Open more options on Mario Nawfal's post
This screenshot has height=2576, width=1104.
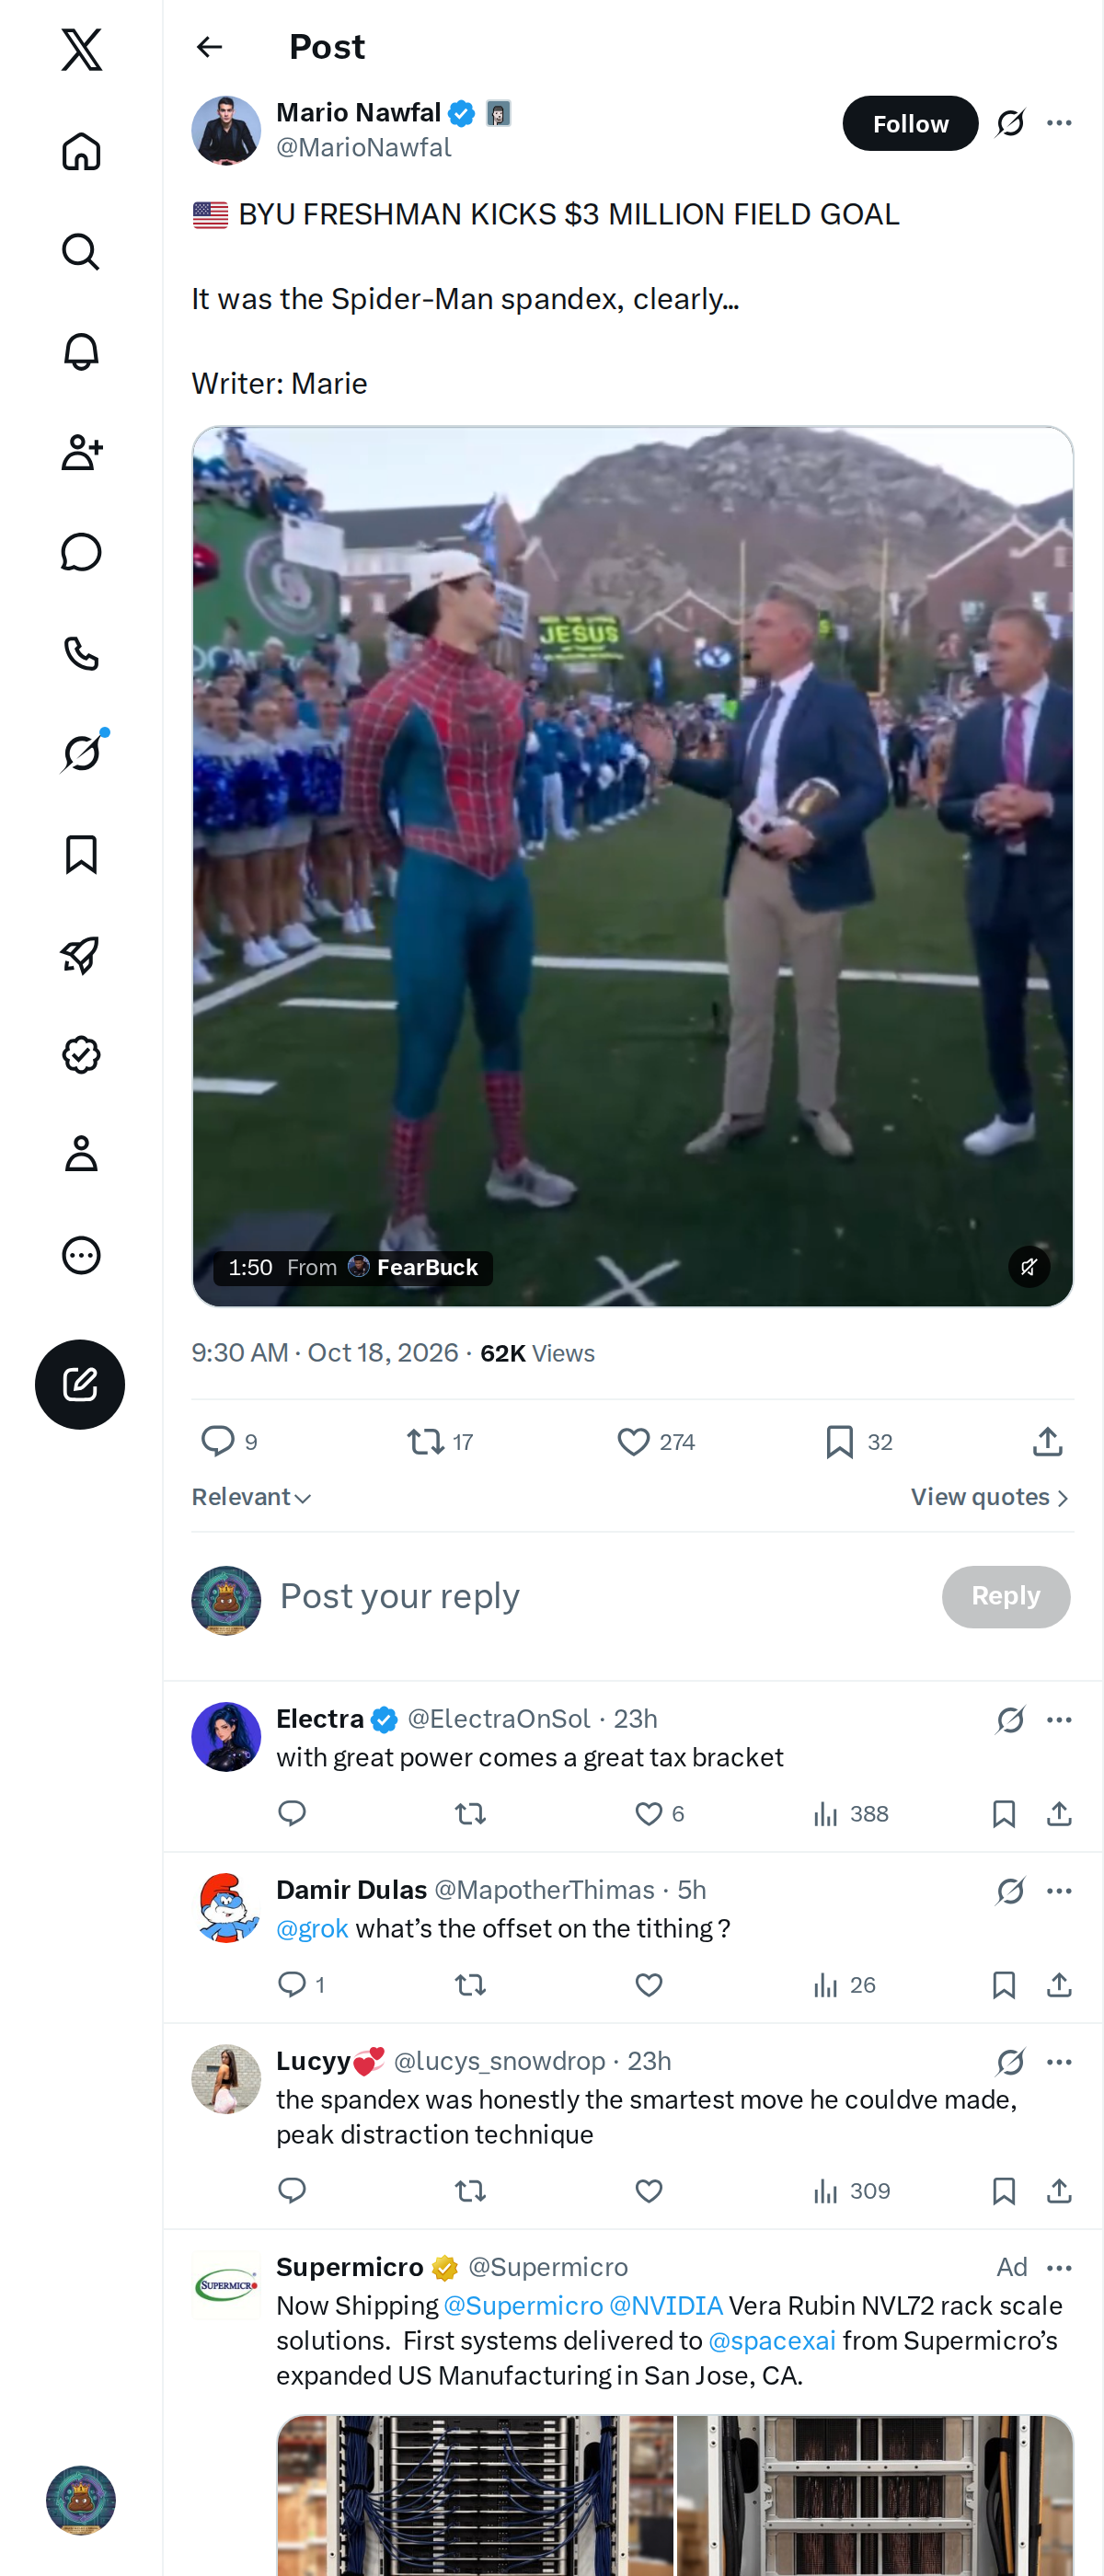point(1059,123)
